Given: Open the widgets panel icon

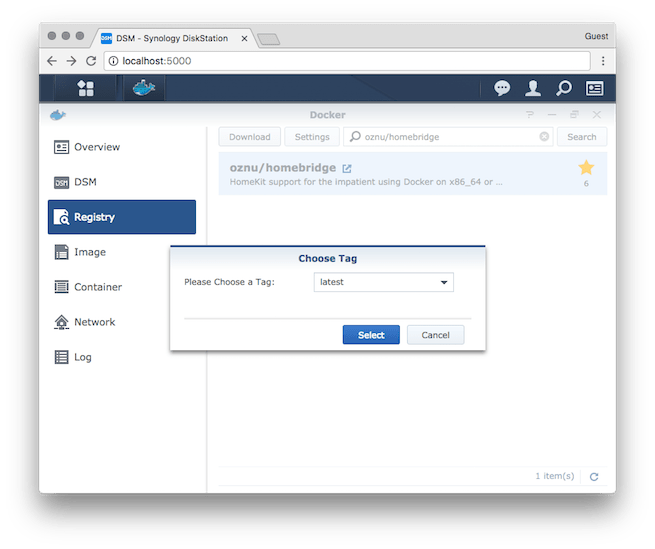Looking at the screenshot, I should 594,88.
